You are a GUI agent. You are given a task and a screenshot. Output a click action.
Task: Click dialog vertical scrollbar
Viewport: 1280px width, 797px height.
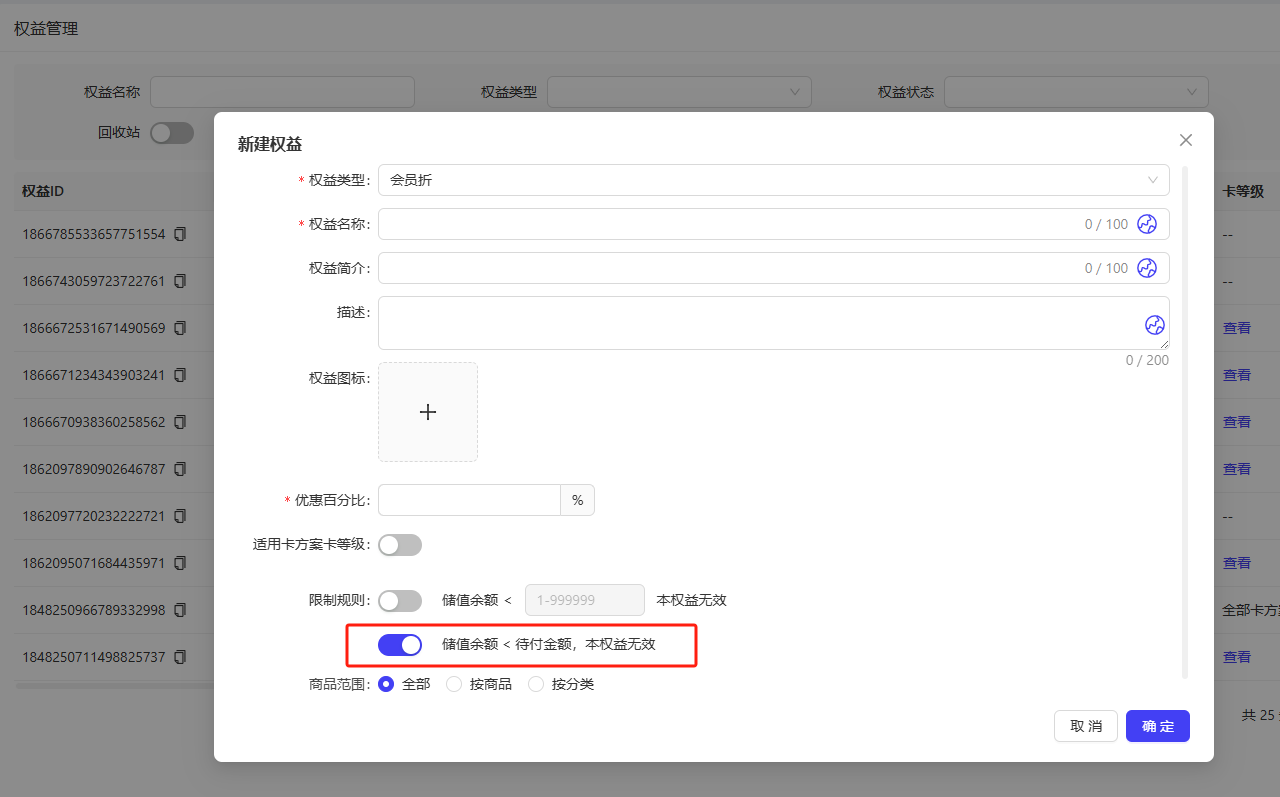point(1186,422)
